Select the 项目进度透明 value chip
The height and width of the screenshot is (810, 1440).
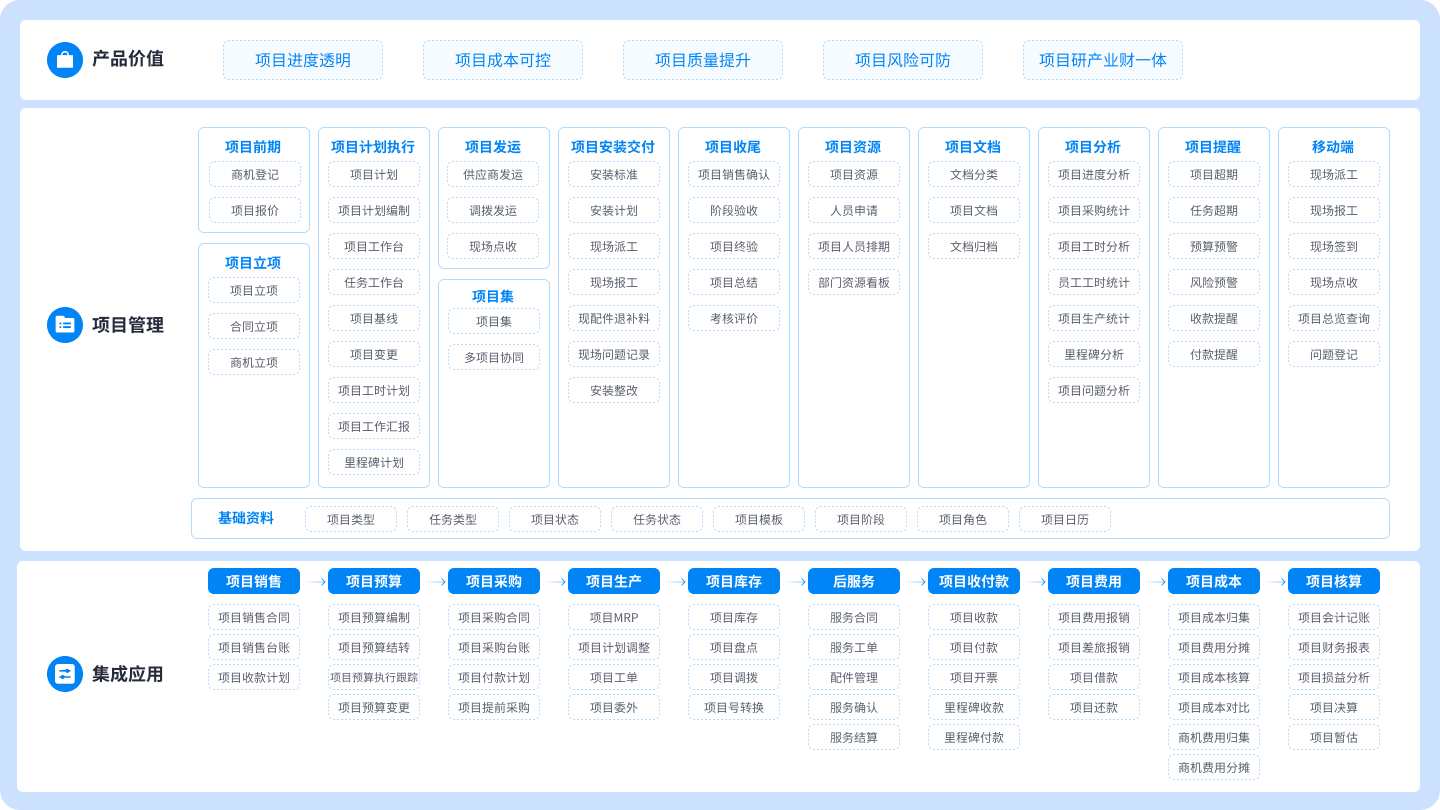pyautogui.click(x=303, y=60)
